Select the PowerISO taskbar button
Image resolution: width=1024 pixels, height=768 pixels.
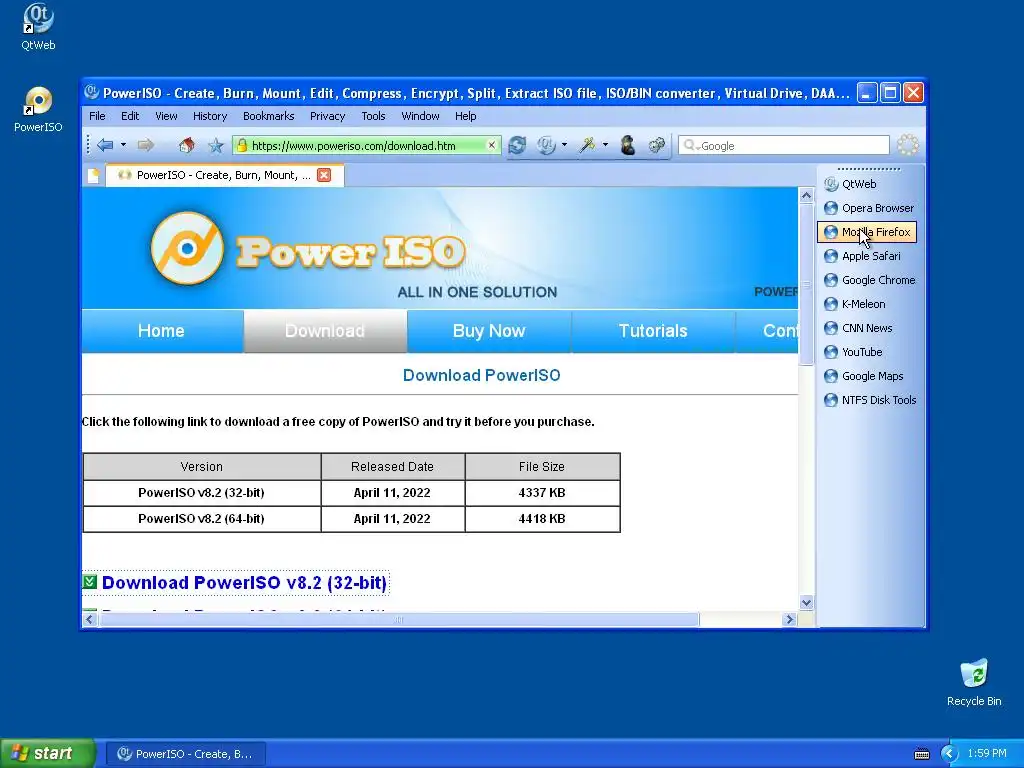tap(185, 754)
